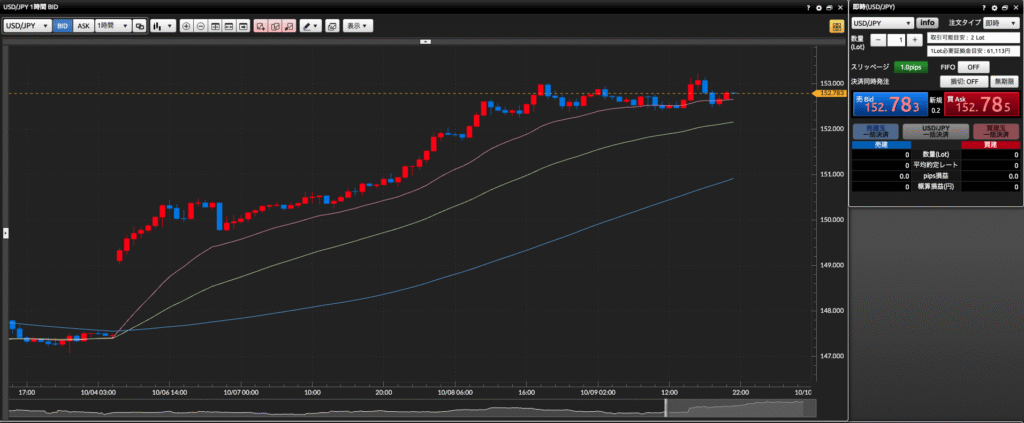Click the yellow icon at chart top-right
The image size is (1024, 423).
835,25
